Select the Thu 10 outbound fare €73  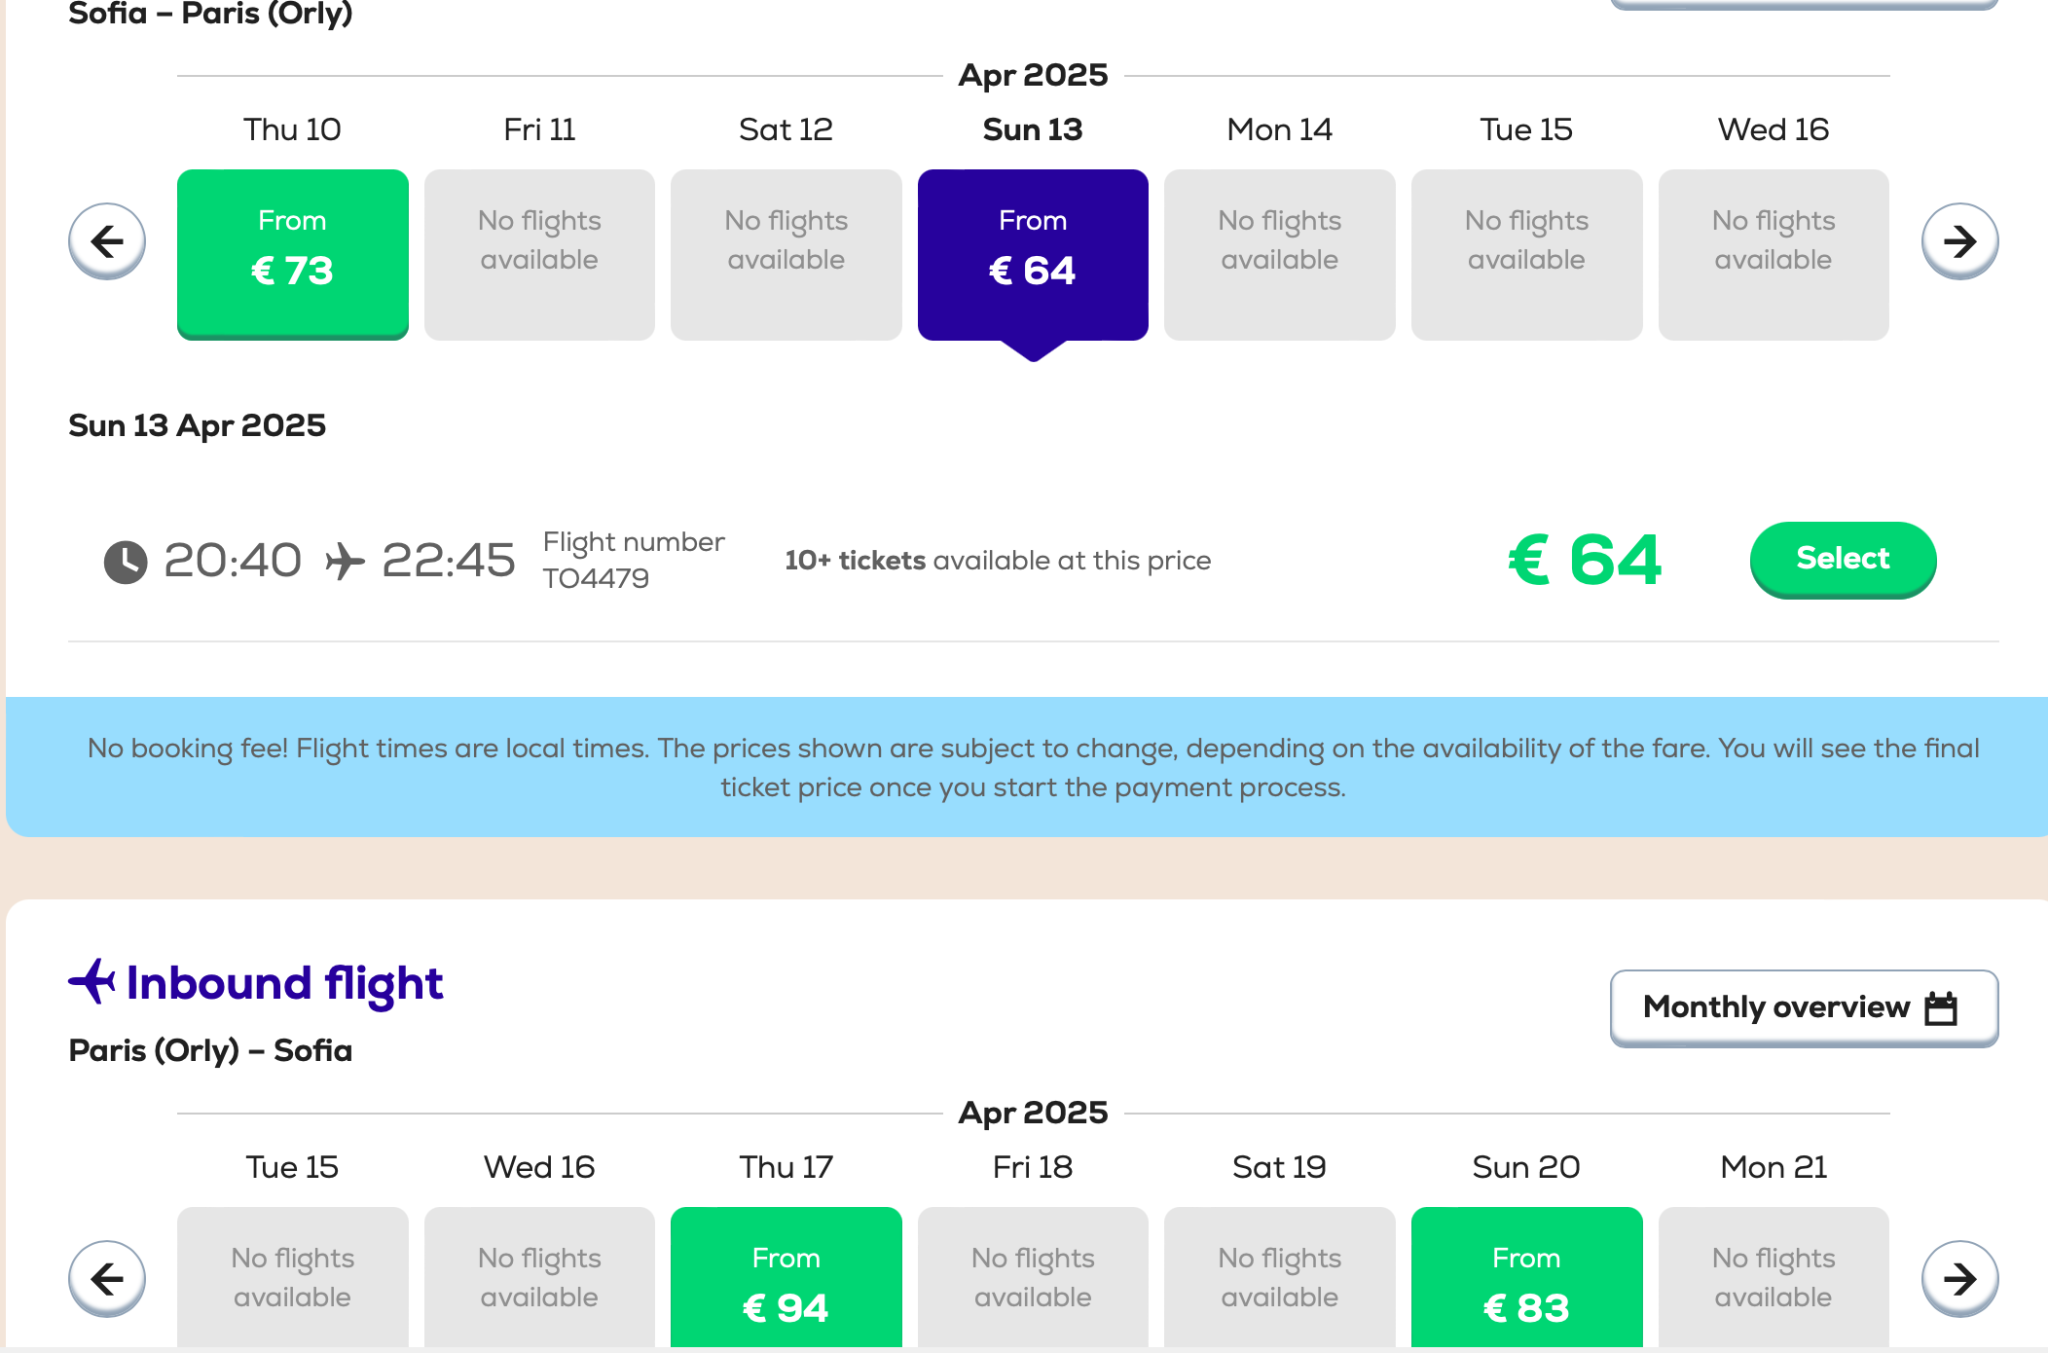coord(292,254)
